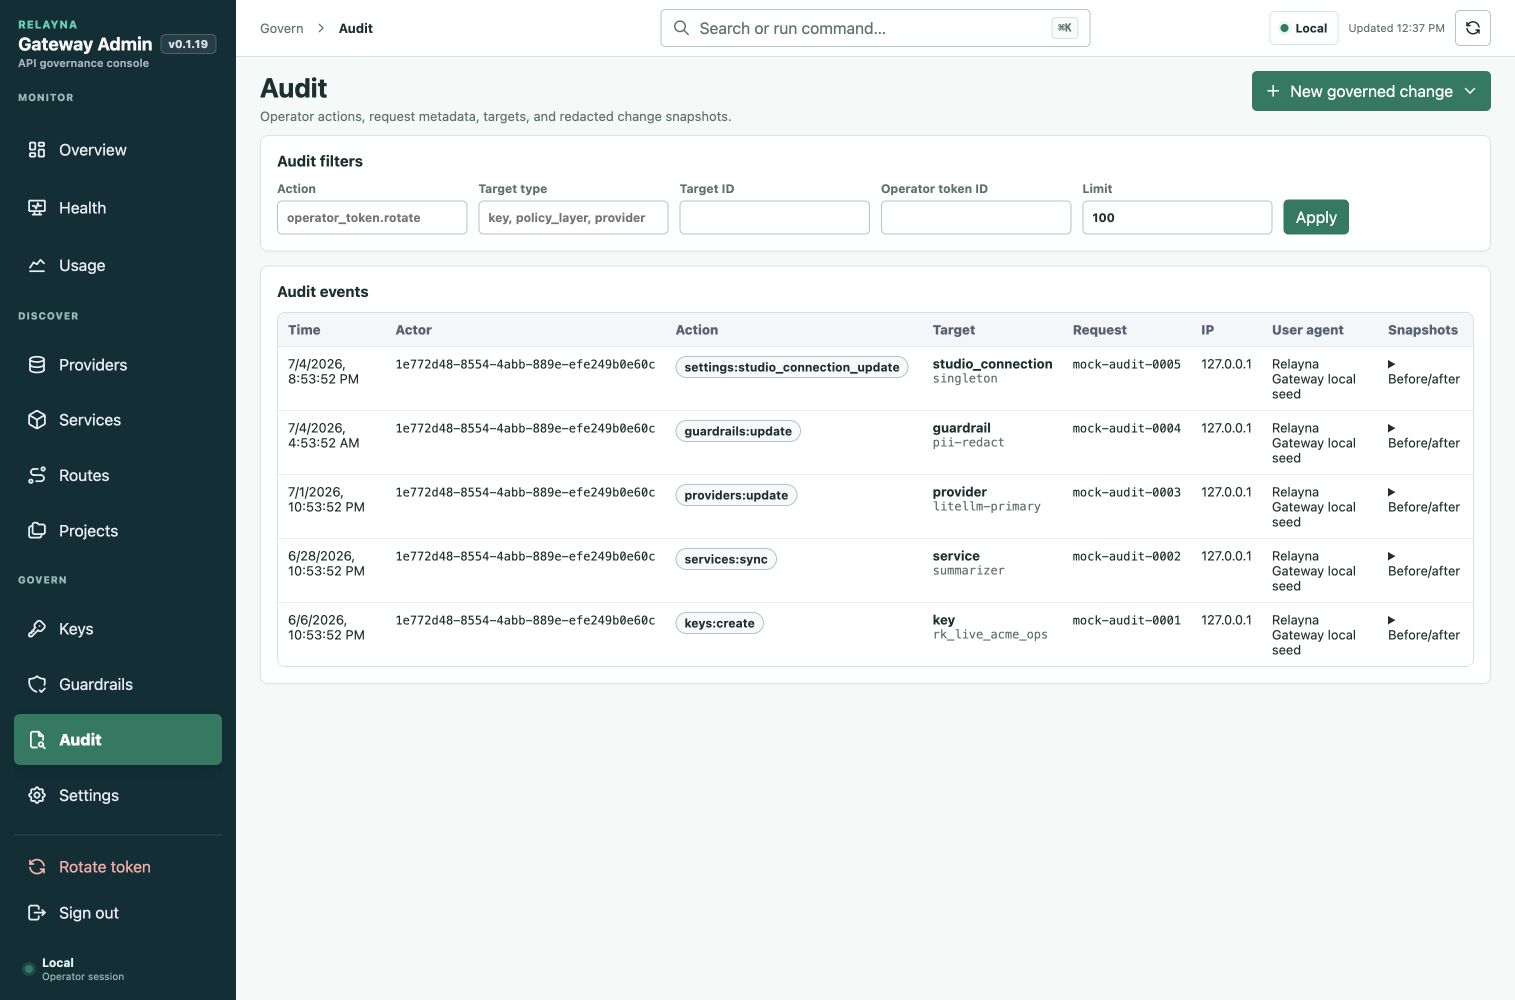Click the New governed change button

(x=1371, y=91)
